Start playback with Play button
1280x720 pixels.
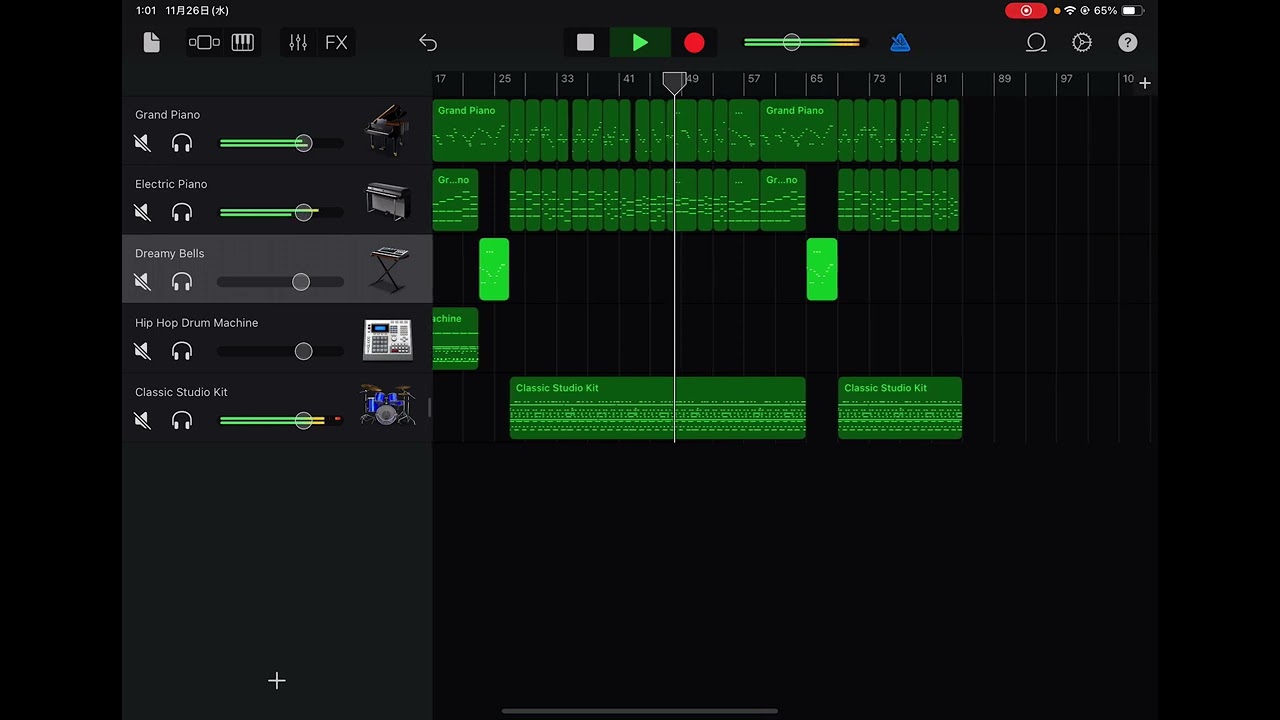click(x=640, y=42)
